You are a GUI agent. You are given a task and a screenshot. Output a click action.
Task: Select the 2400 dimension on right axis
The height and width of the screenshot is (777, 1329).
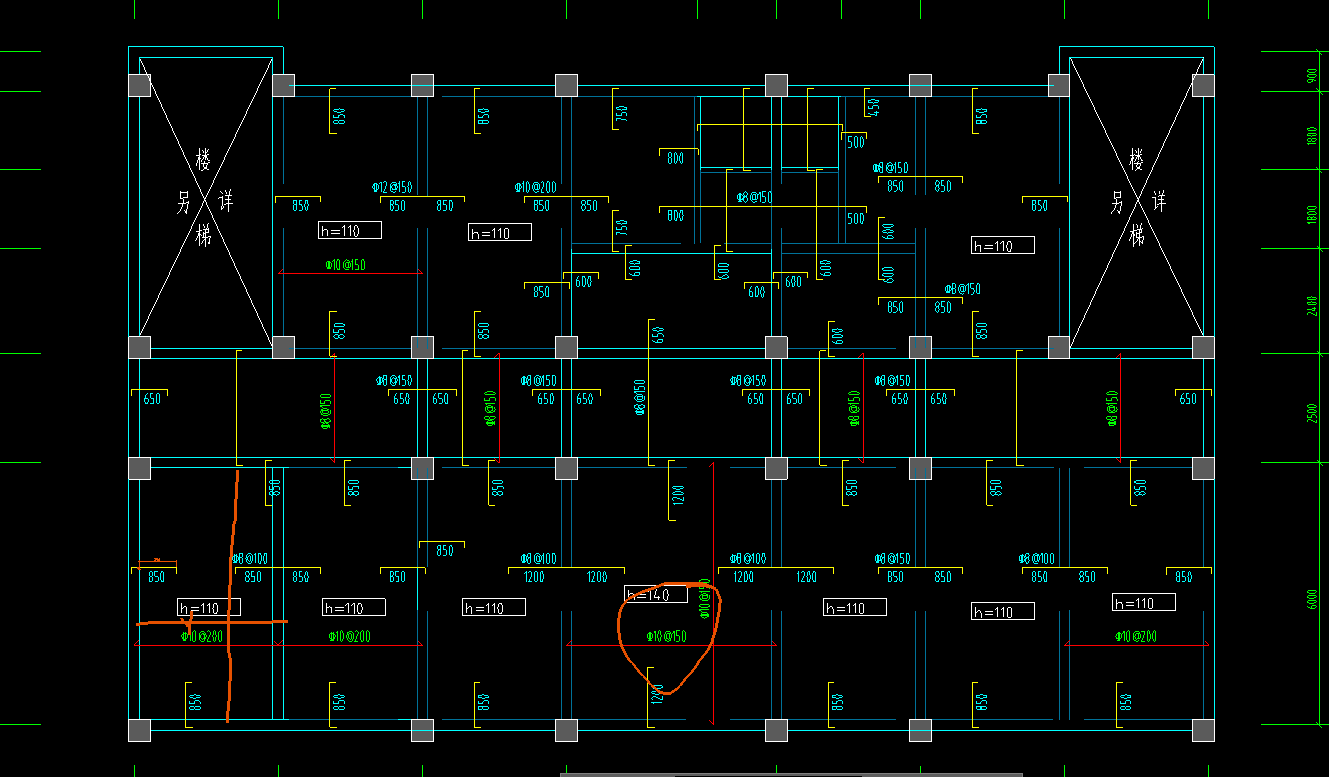click(x=1312, y=306)
